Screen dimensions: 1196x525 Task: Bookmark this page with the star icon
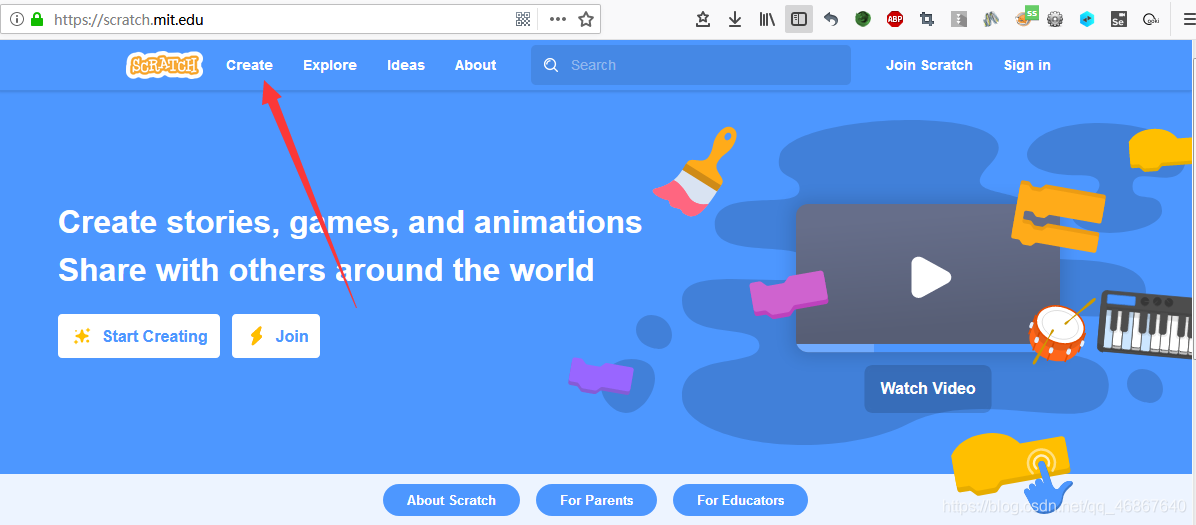[586, 20]
